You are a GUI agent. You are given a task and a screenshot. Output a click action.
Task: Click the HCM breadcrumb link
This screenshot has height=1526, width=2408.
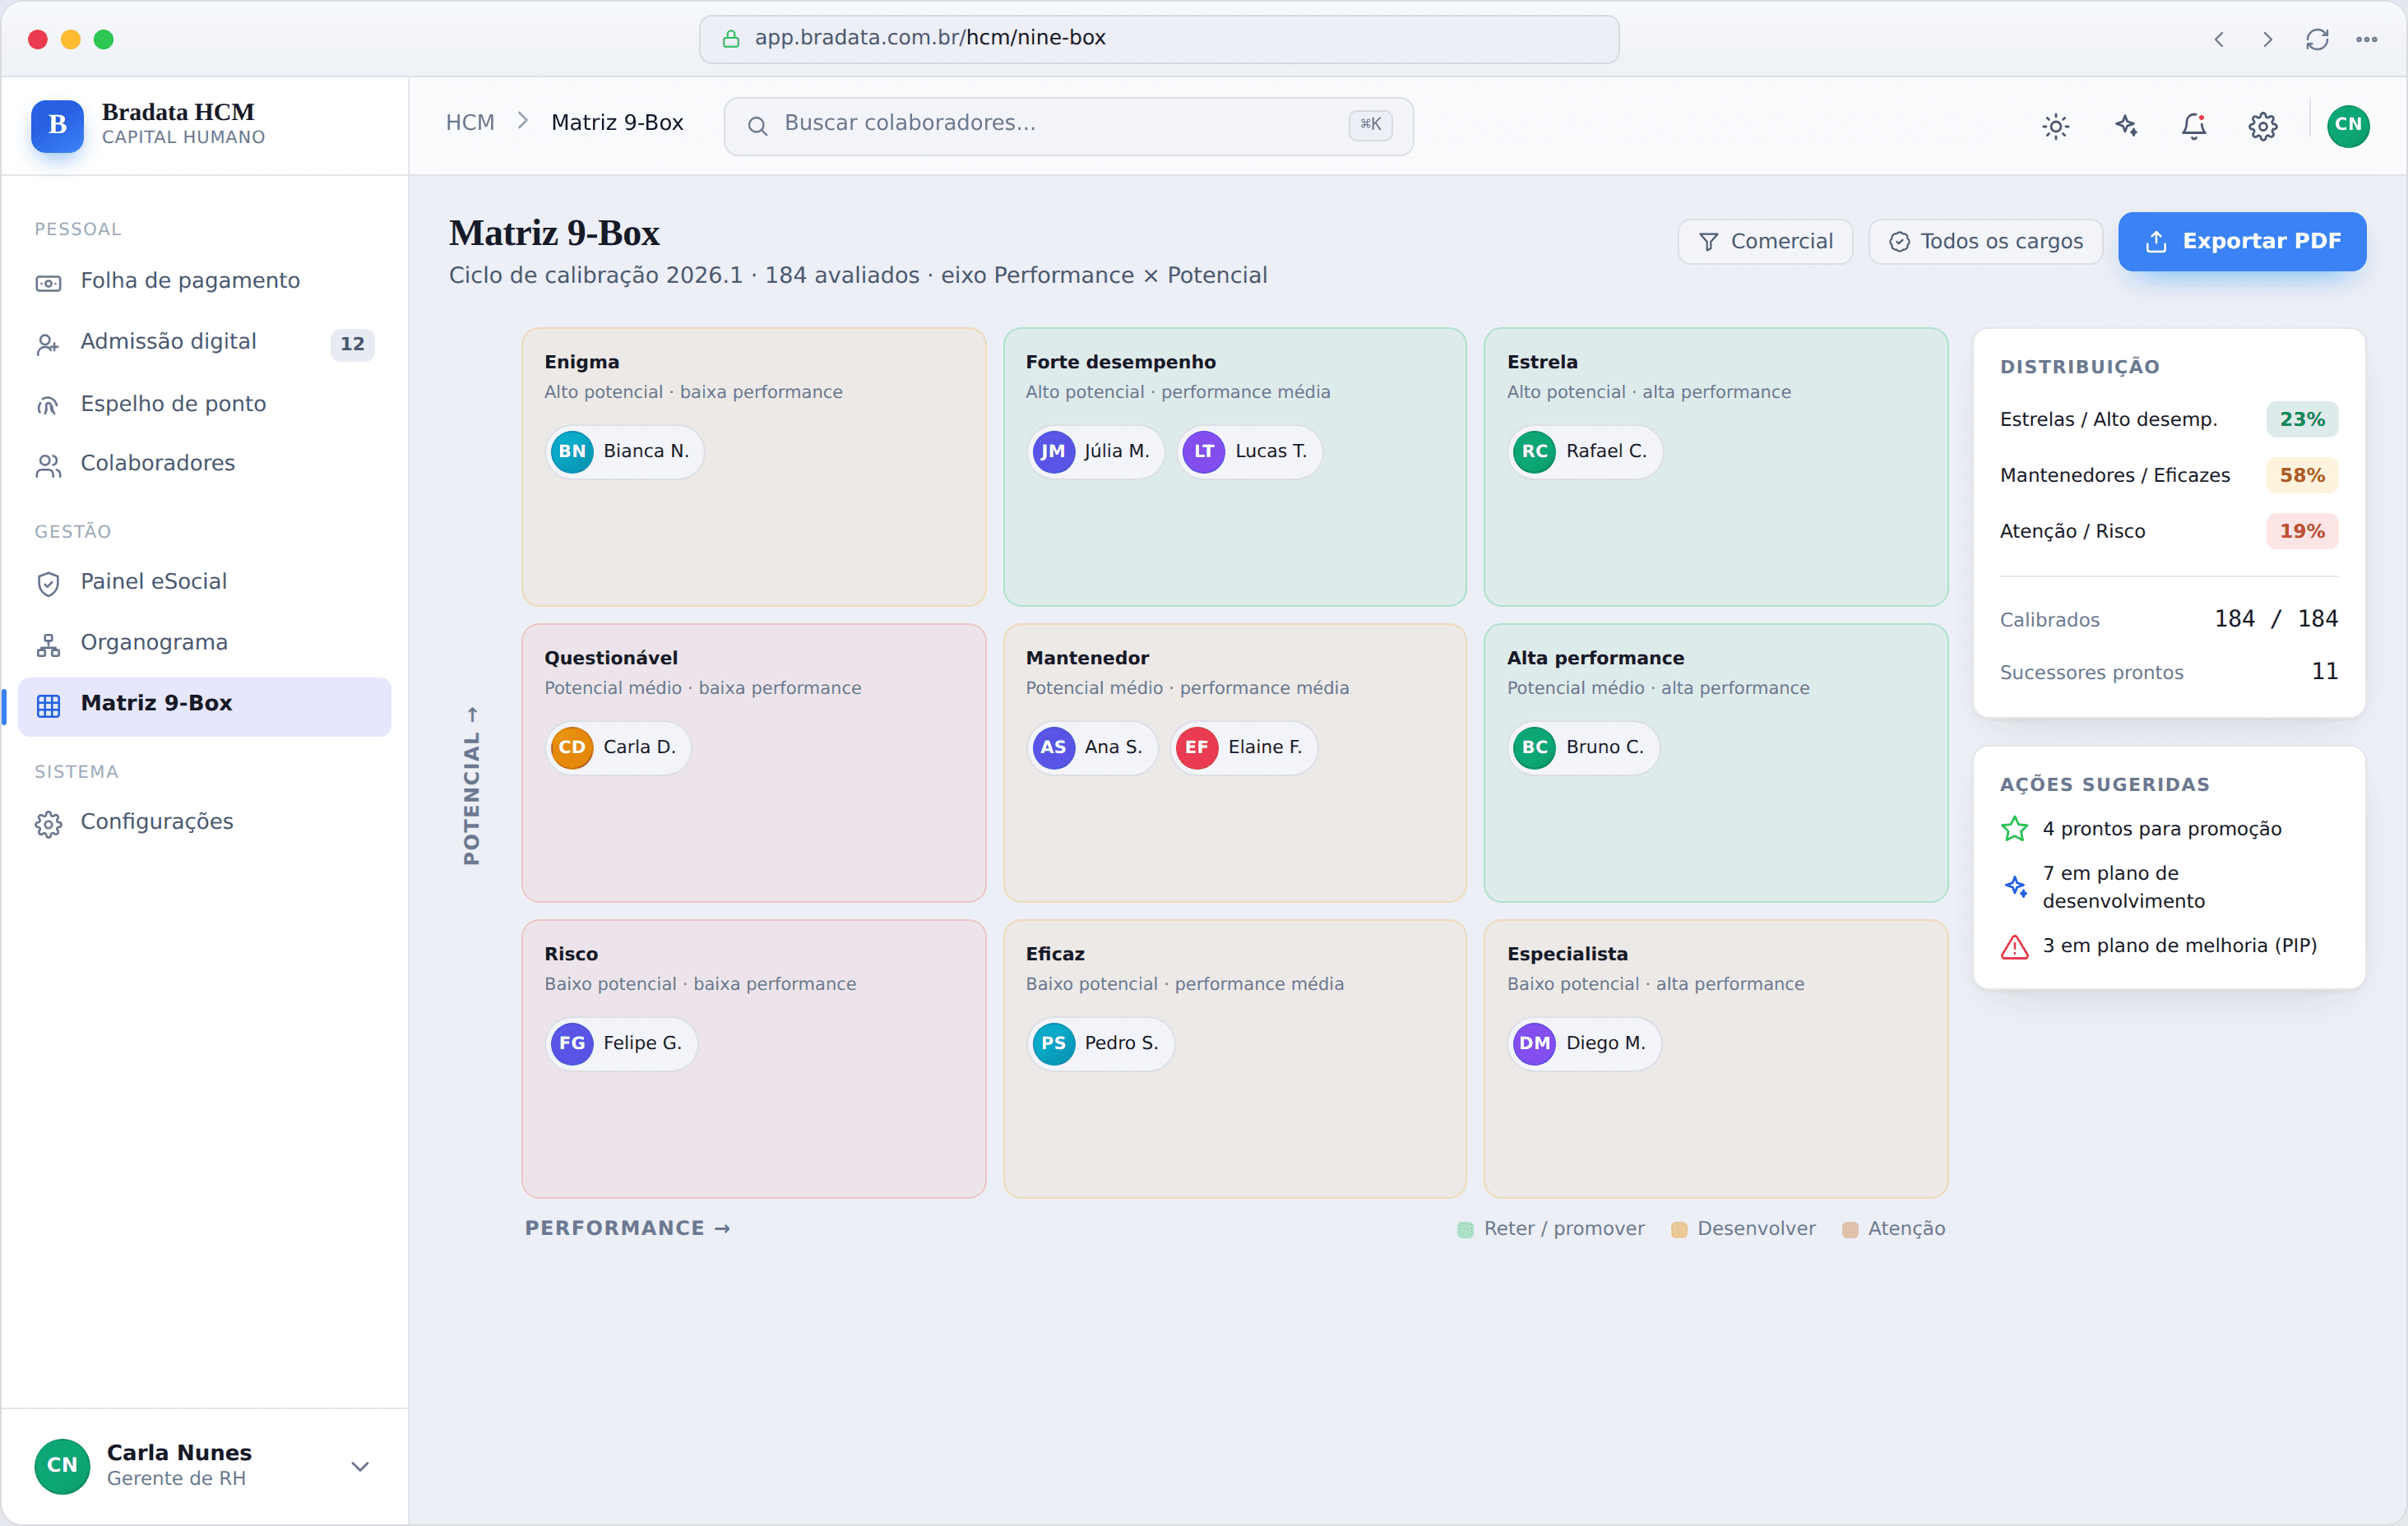tap(470, 123)
